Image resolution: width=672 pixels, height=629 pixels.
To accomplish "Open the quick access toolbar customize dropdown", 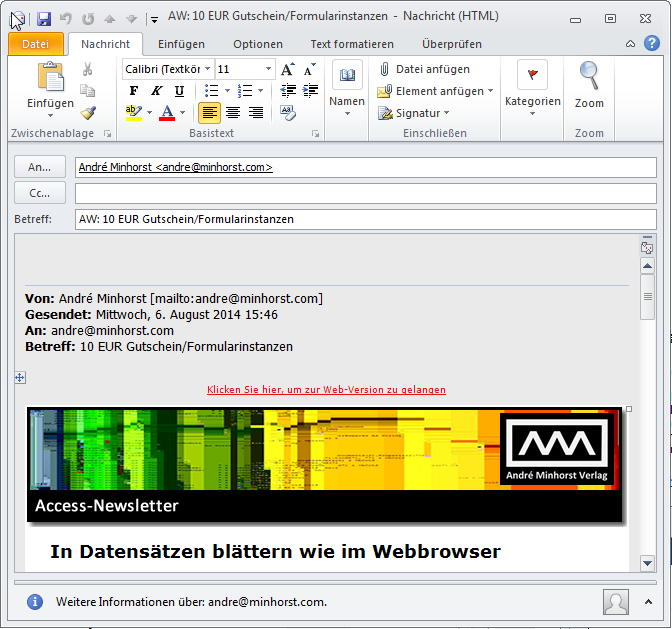I will click(x=154, y=20).
